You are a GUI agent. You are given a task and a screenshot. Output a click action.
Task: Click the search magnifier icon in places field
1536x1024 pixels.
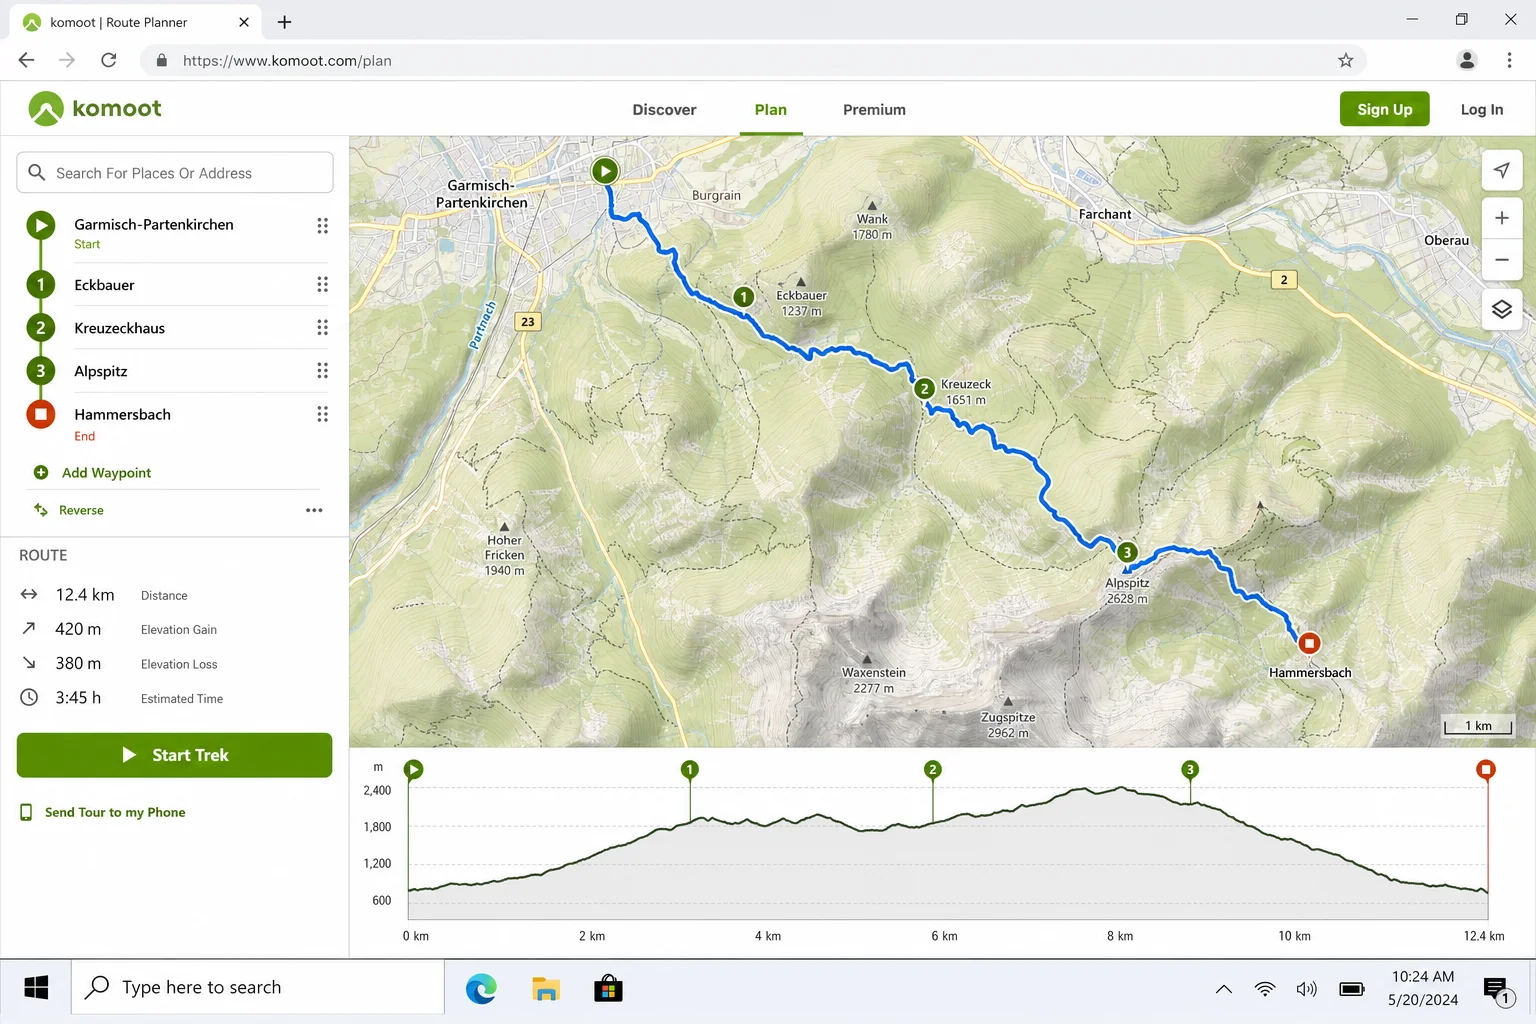(37, 172)
